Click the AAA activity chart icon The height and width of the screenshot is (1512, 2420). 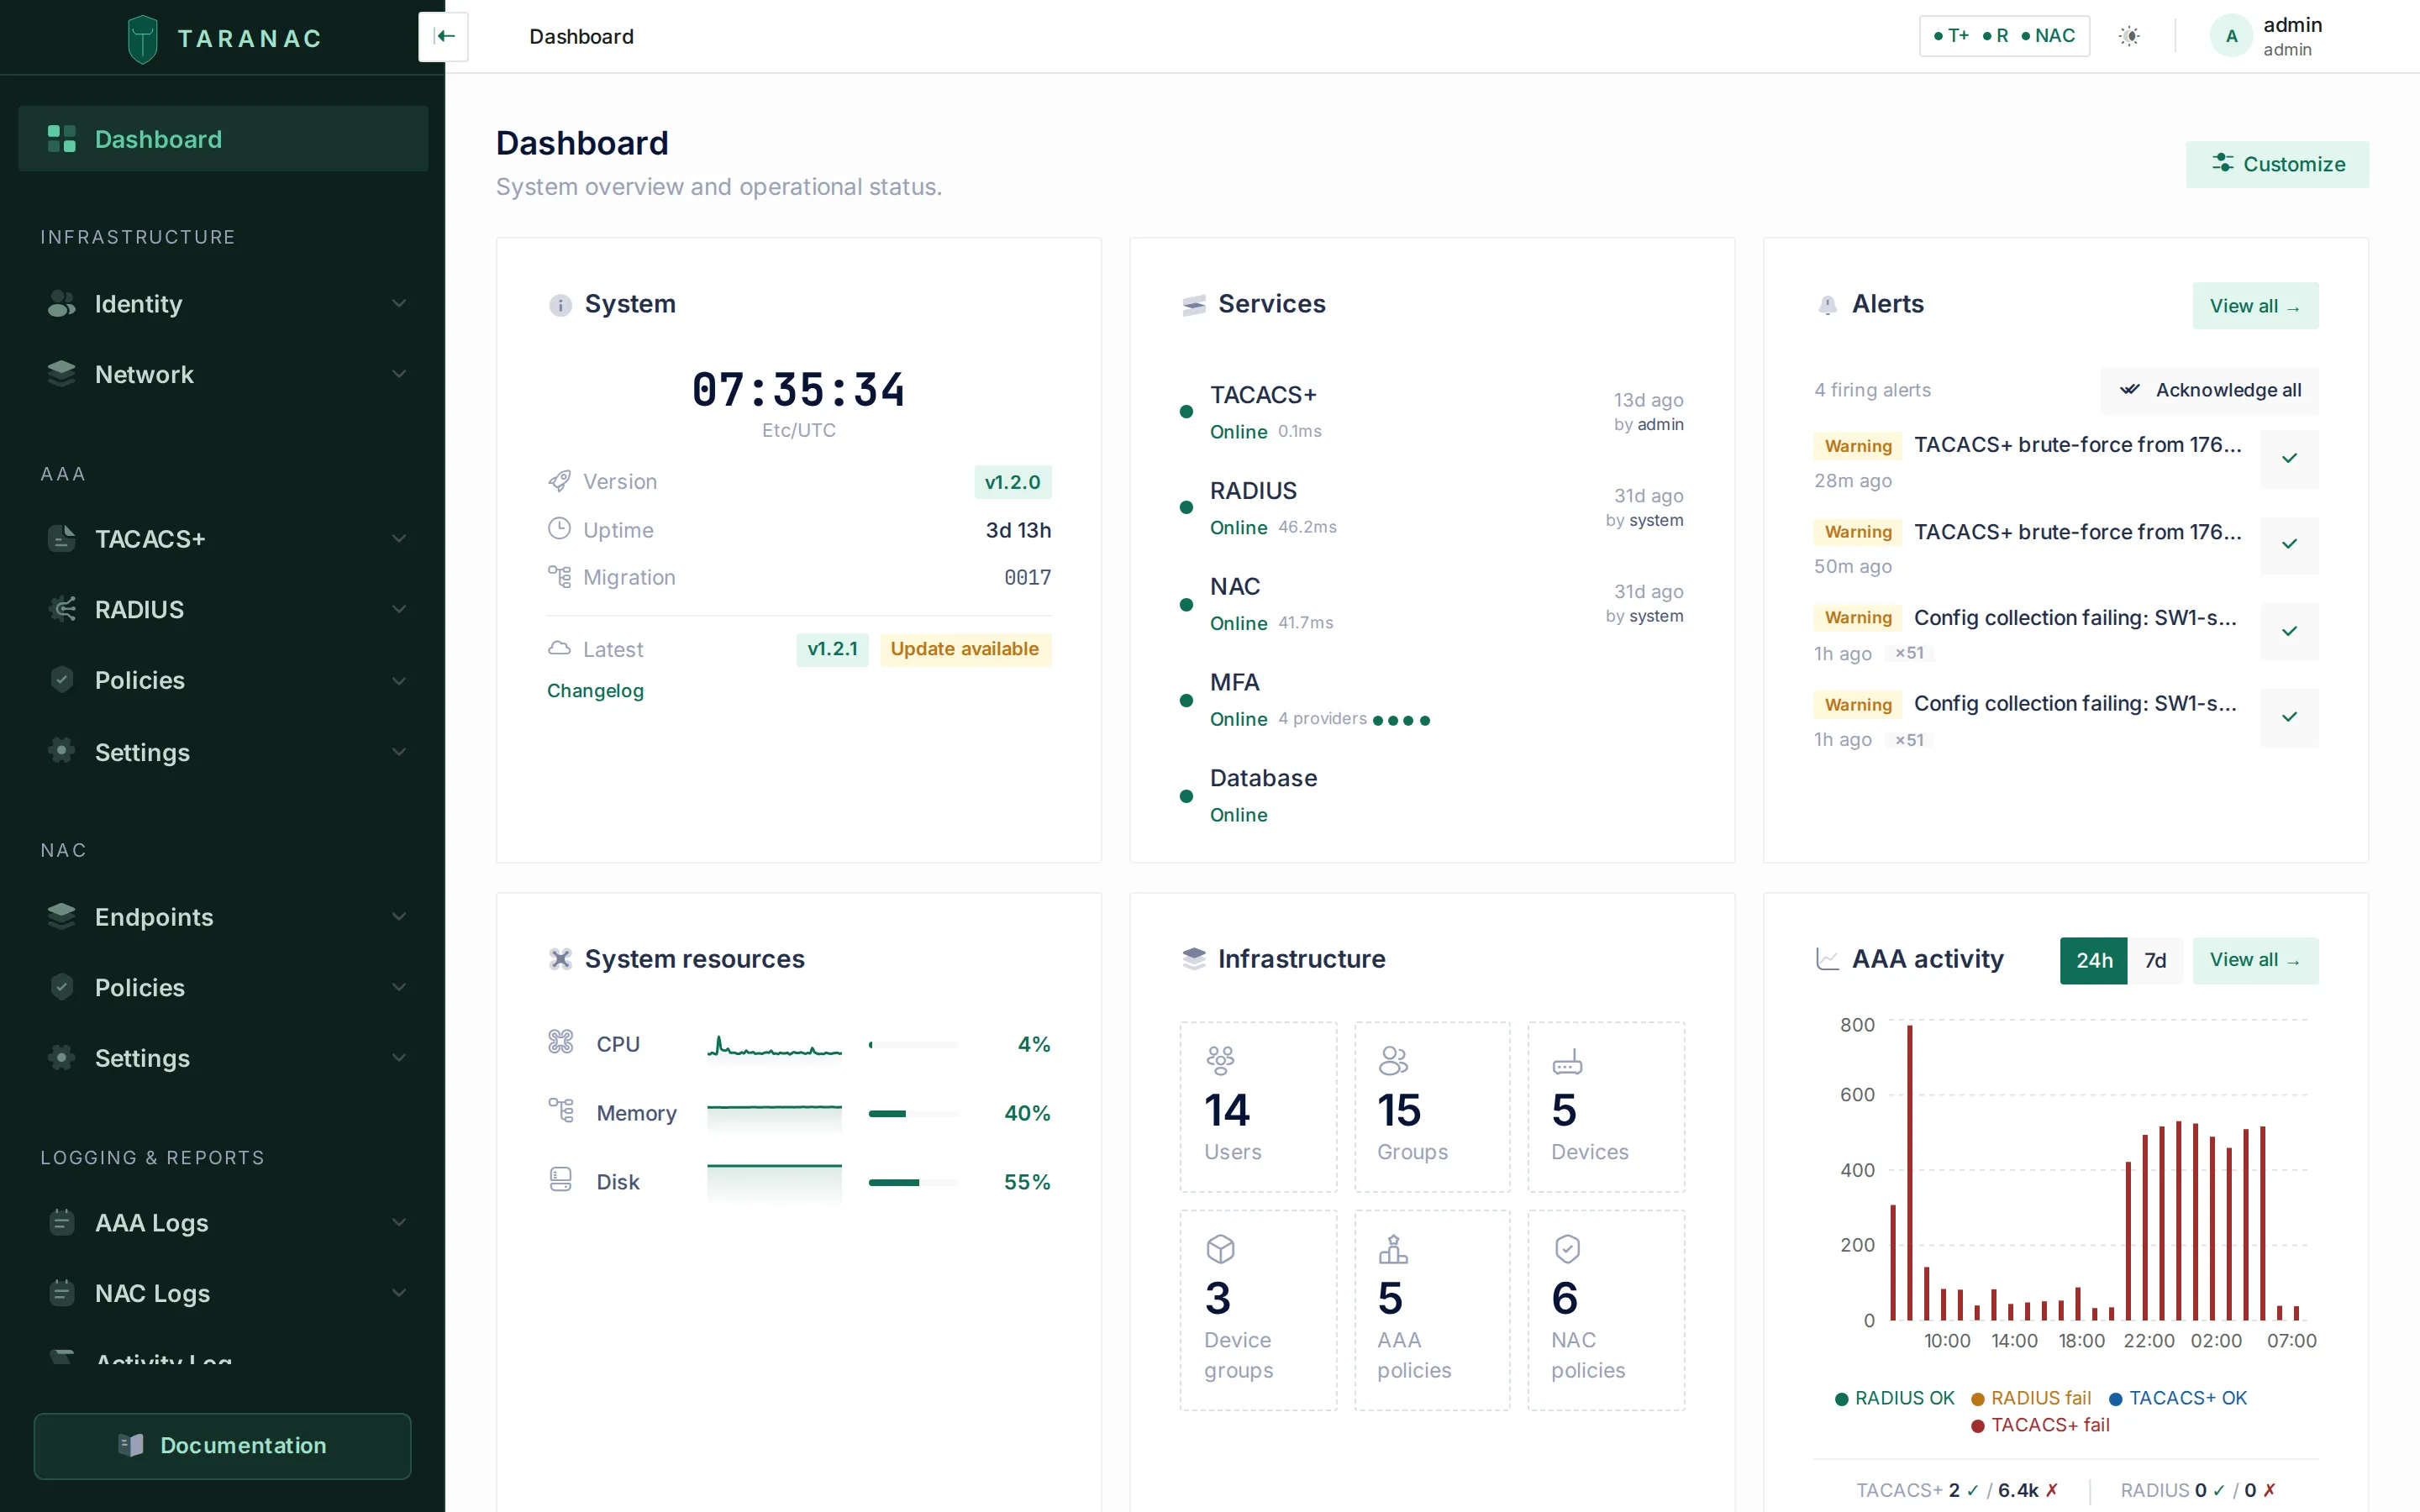point(1827,959)
